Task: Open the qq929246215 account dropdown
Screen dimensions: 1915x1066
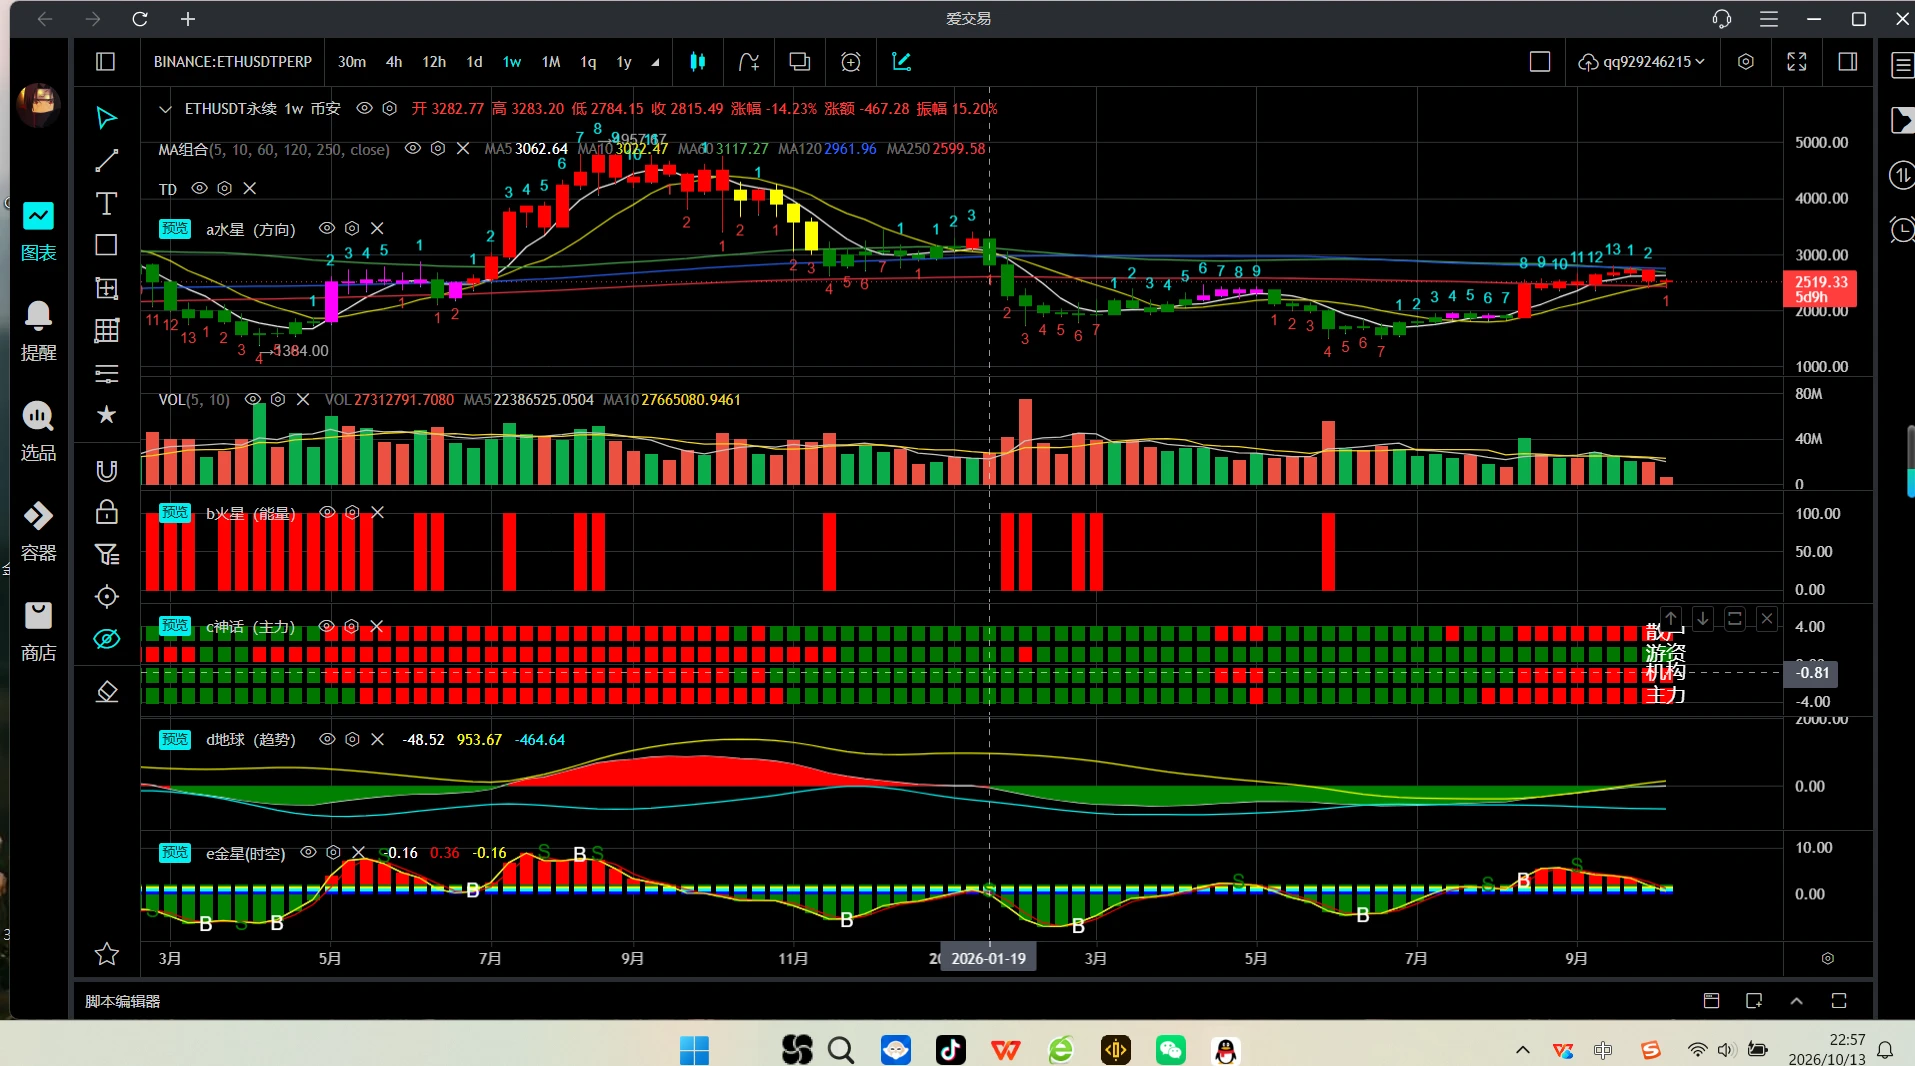Action: (1641, 62)
